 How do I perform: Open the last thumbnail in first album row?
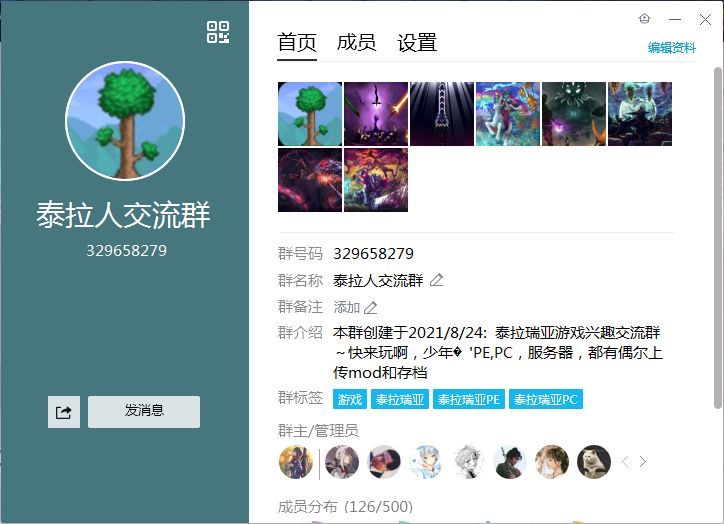point(640,114)
